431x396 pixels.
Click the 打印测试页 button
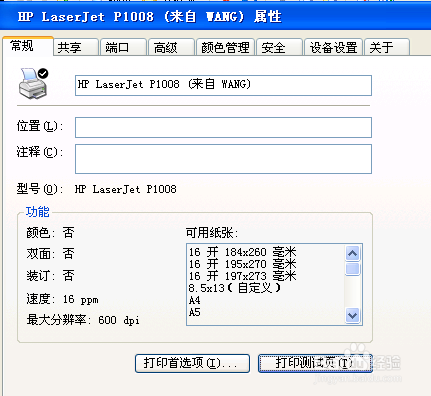[315, 363]
